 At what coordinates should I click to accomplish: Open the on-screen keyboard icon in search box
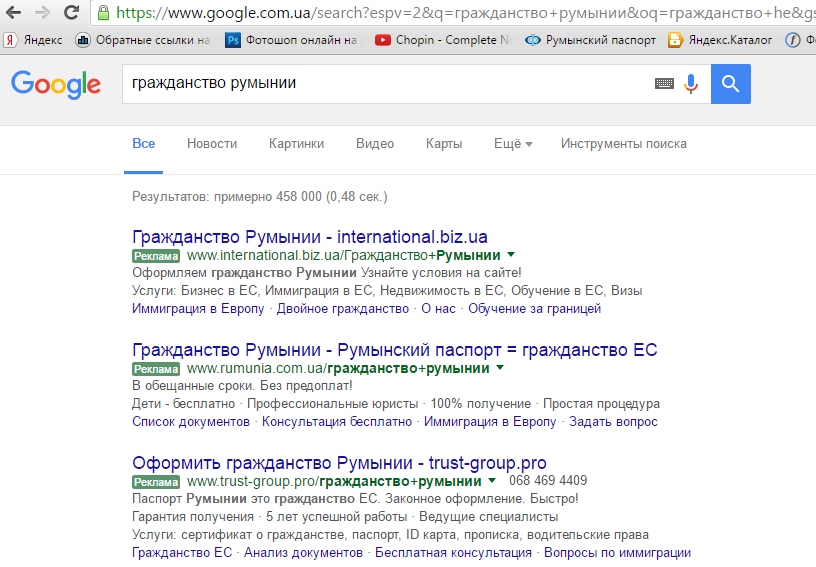coord(664,84)
